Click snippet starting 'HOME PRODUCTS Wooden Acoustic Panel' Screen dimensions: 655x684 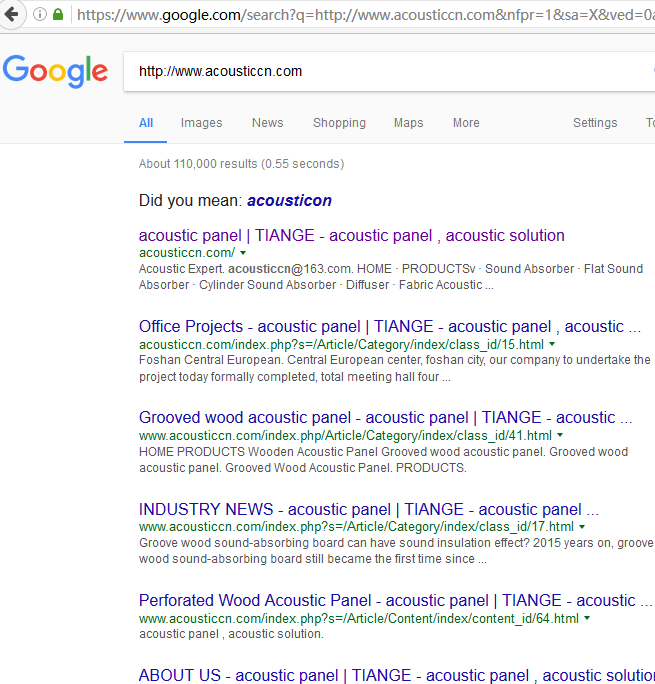coord(384,460)
